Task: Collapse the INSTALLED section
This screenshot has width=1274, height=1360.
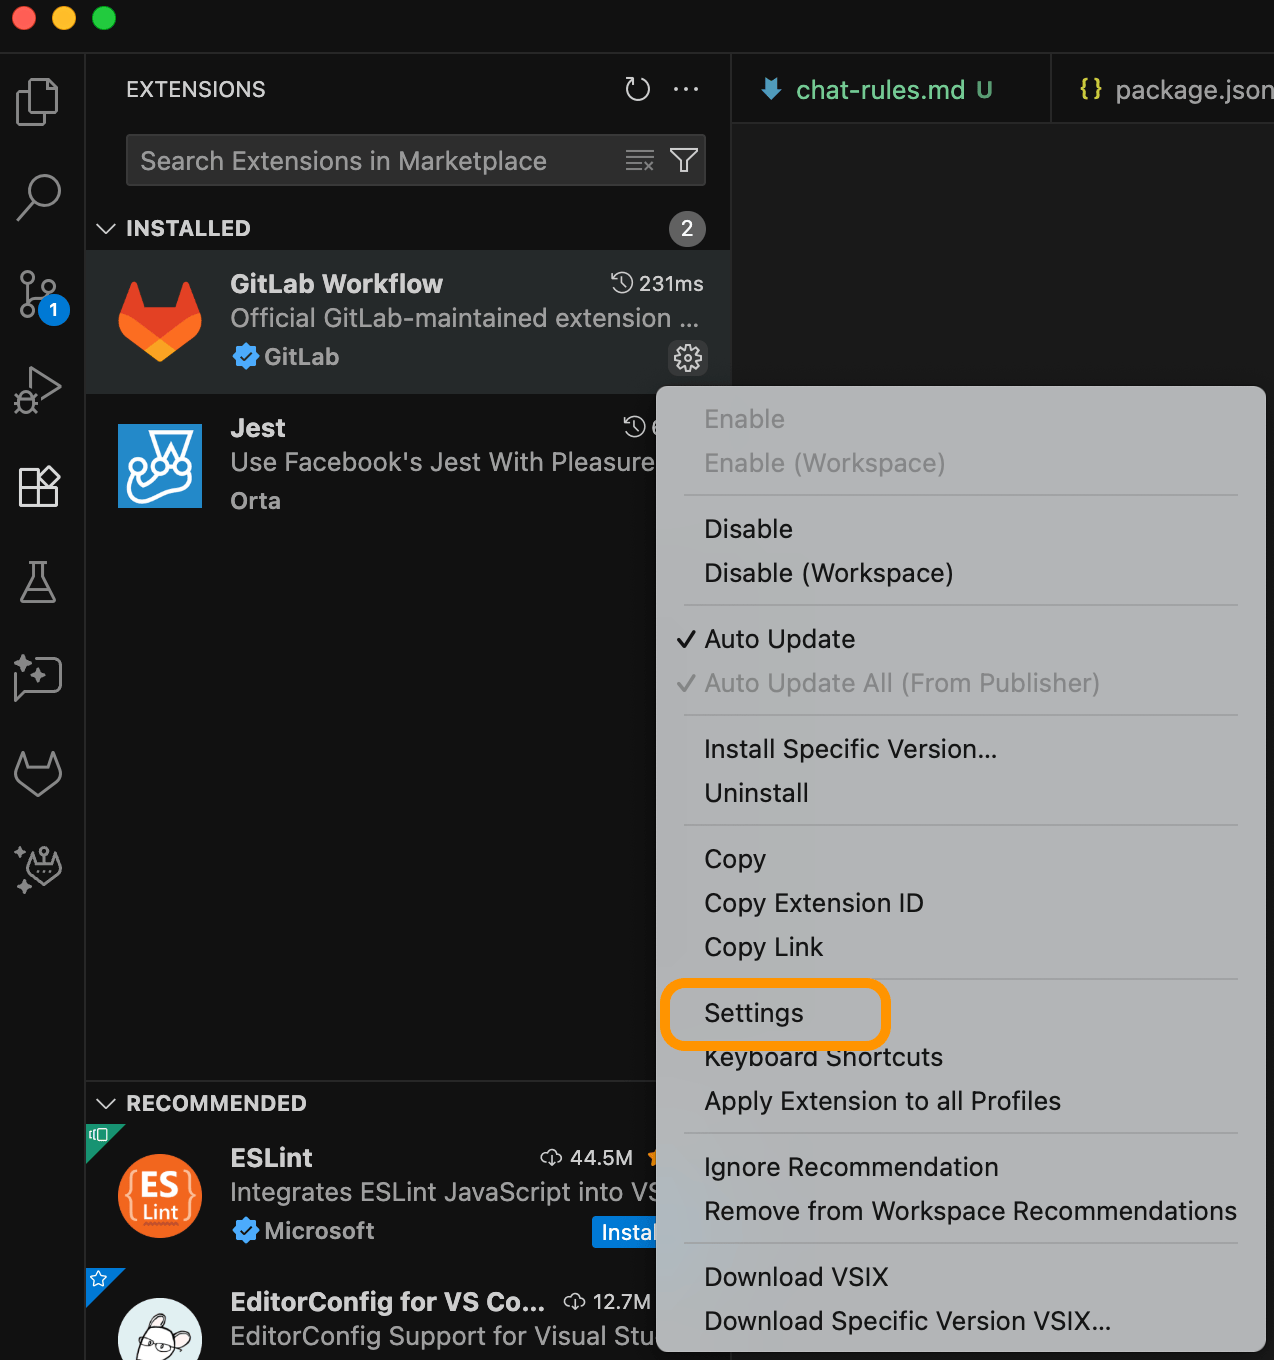Action: [x=106, y=229]
